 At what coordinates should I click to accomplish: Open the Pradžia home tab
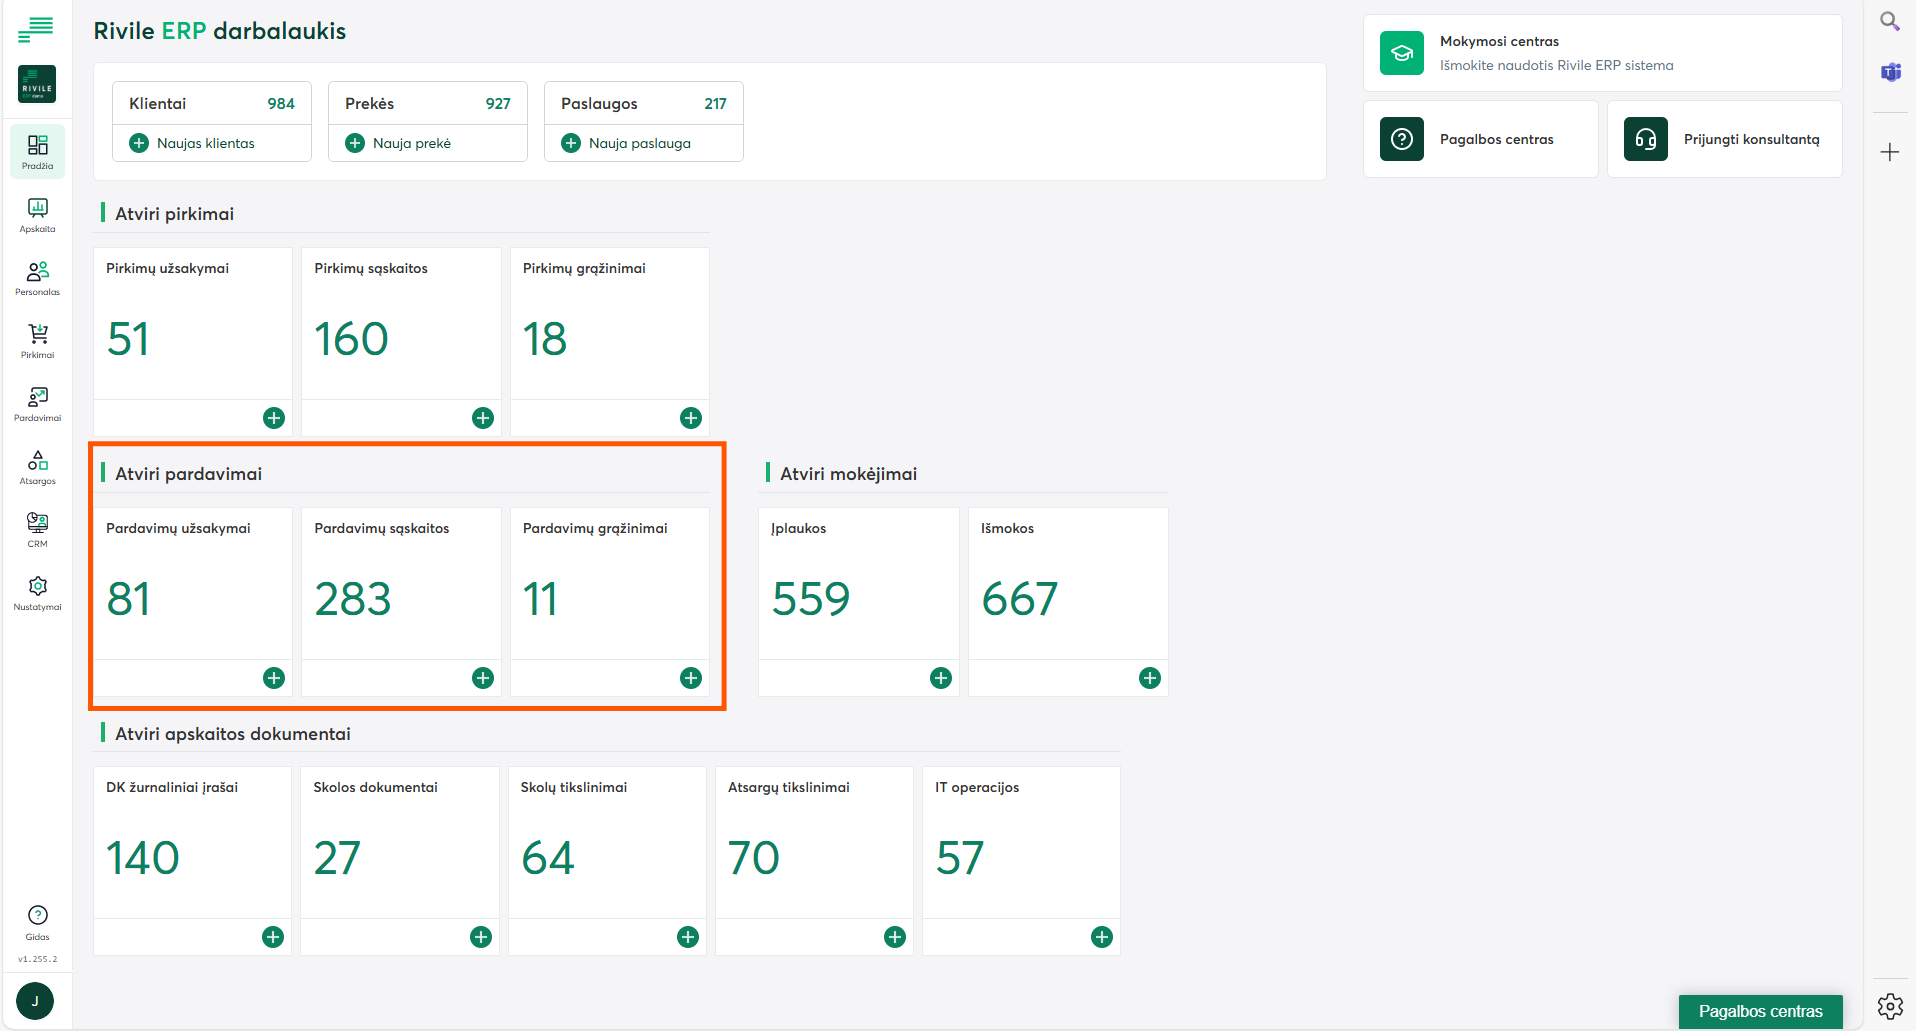click(37, 152)
